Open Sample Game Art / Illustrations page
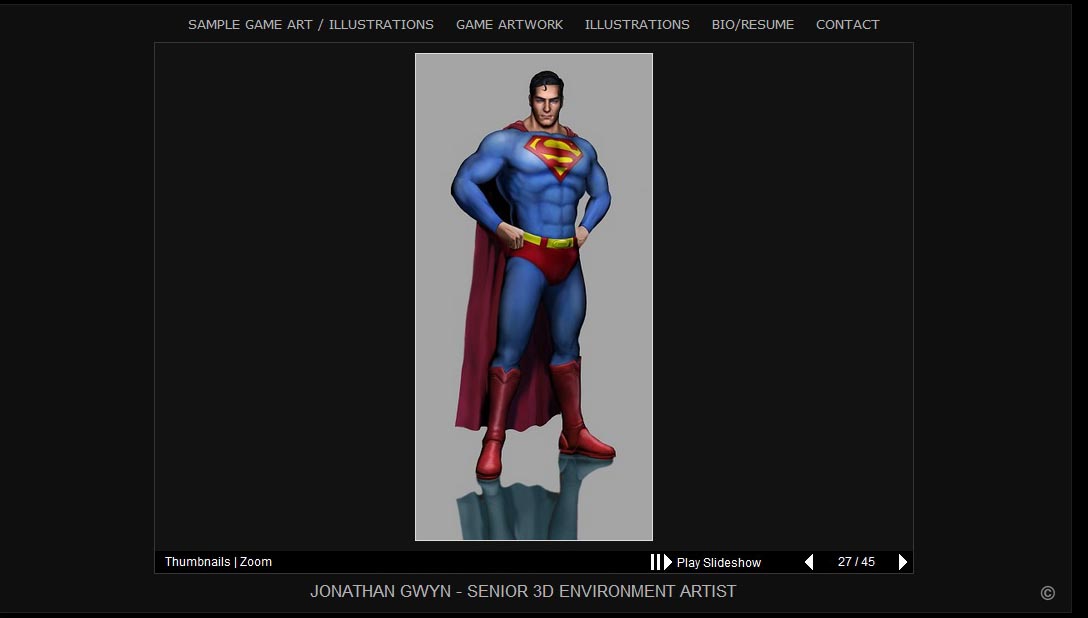Image resolution: width=1088 pixels, height=618 pixels. click(x=311, y=25)
